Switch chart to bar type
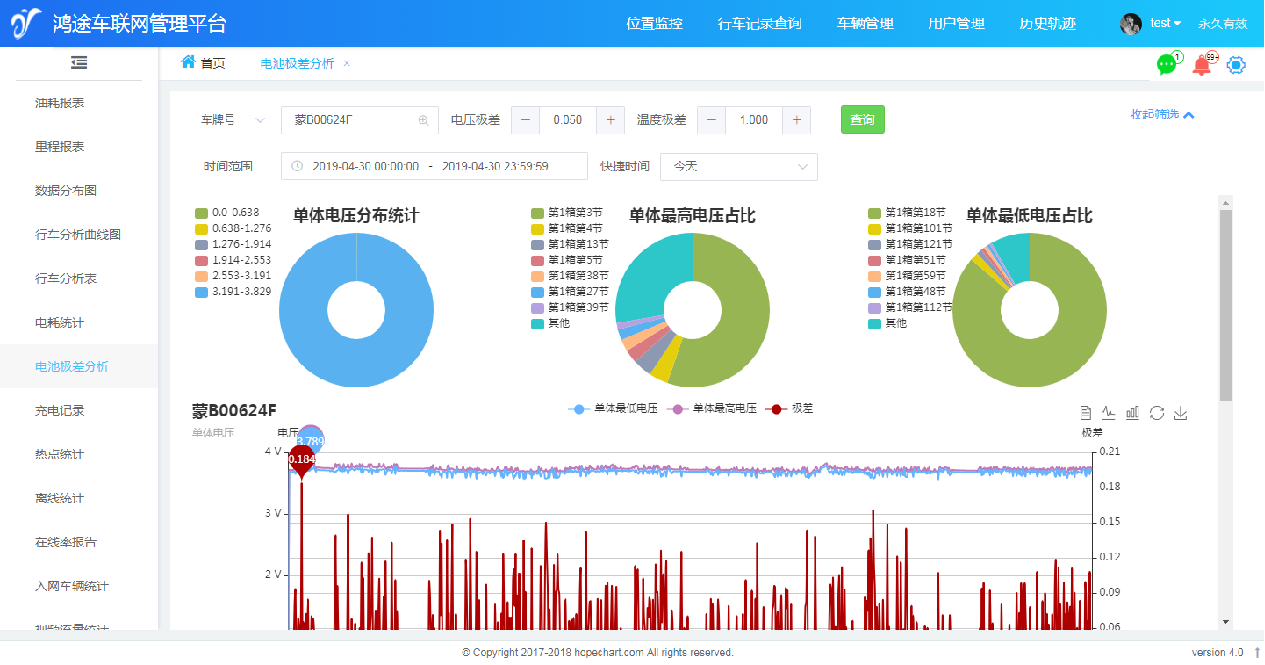Screen dimensions: 1265x665 (x=1133, y=413)
